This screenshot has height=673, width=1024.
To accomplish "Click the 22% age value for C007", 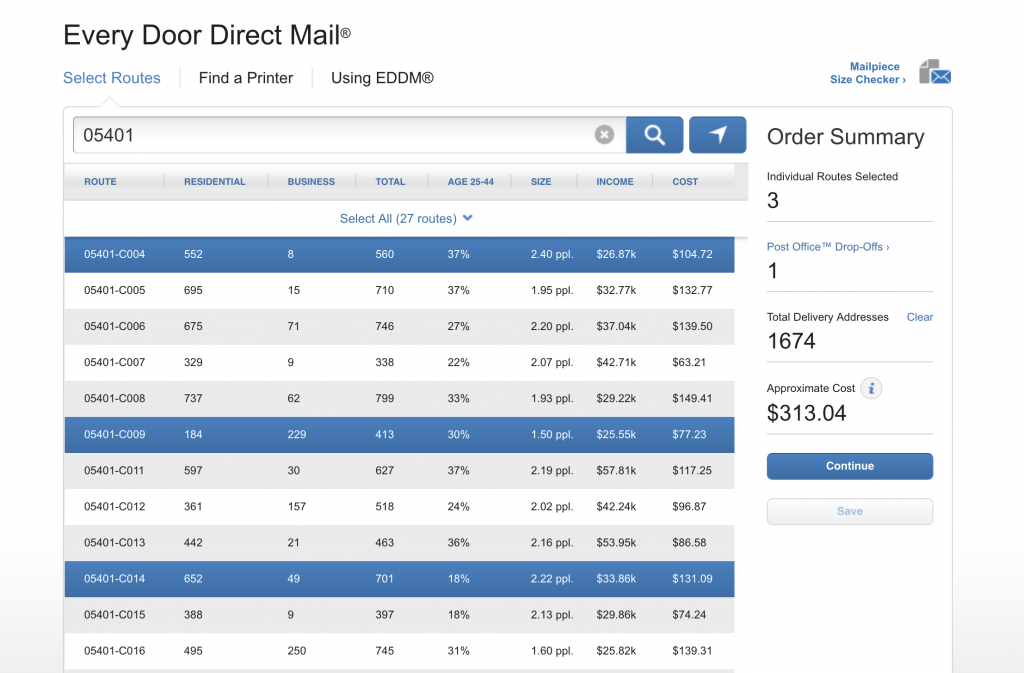I will (458, 362).
